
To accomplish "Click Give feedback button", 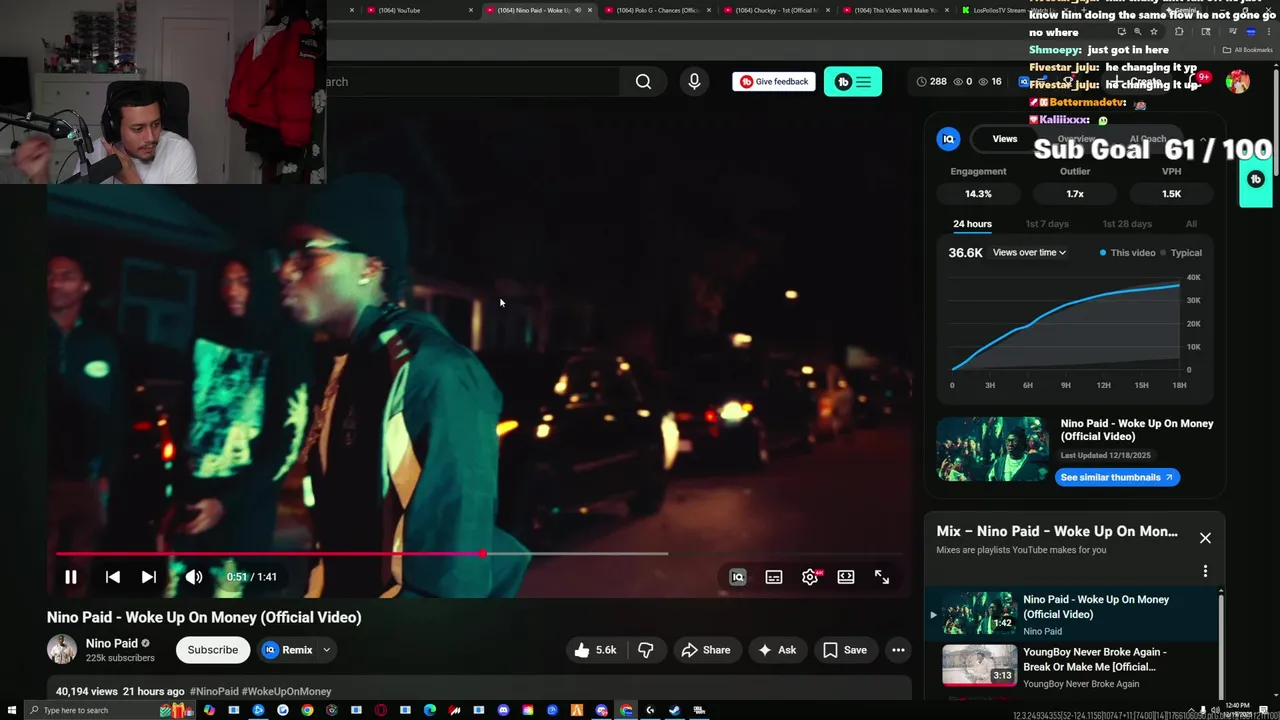I will pyautogui.click(x=774, y=82).
